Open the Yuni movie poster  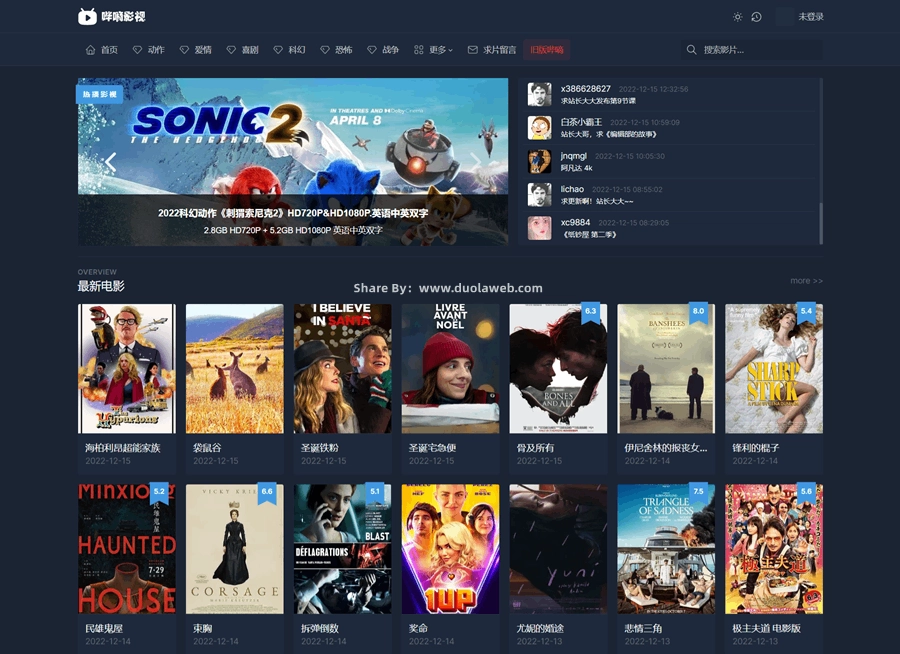[x=558, y=549]
